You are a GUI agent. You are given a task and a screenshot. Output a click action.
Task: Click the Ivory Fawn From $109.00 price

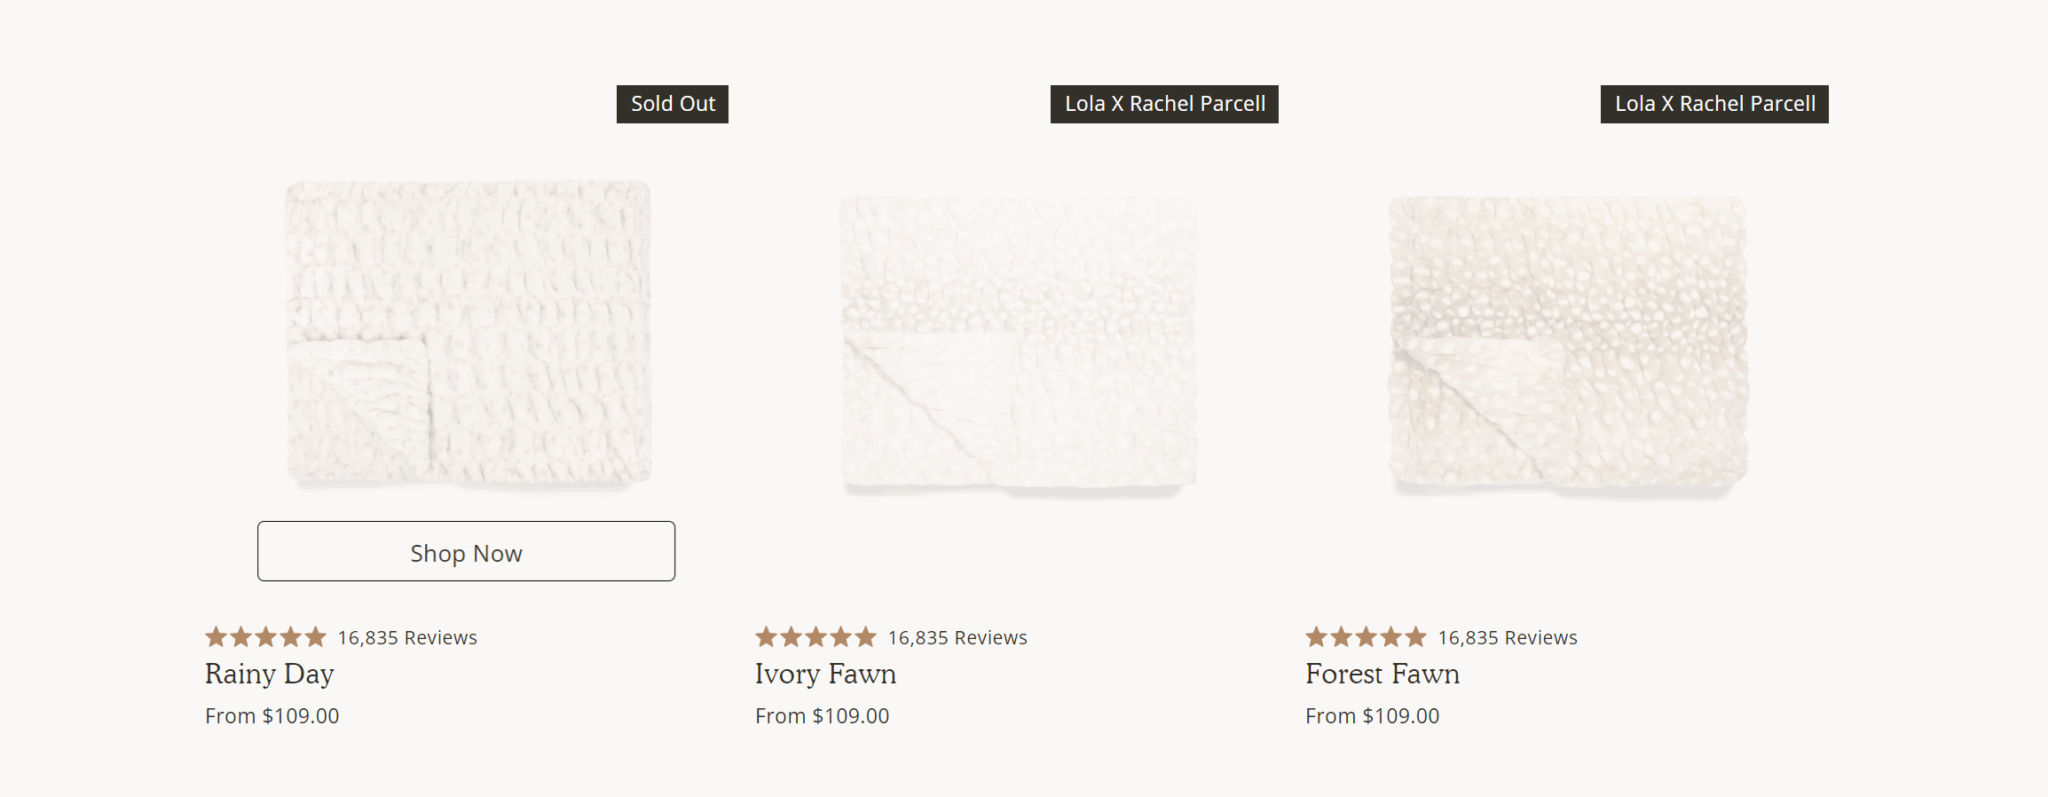(x=822, y=716)
